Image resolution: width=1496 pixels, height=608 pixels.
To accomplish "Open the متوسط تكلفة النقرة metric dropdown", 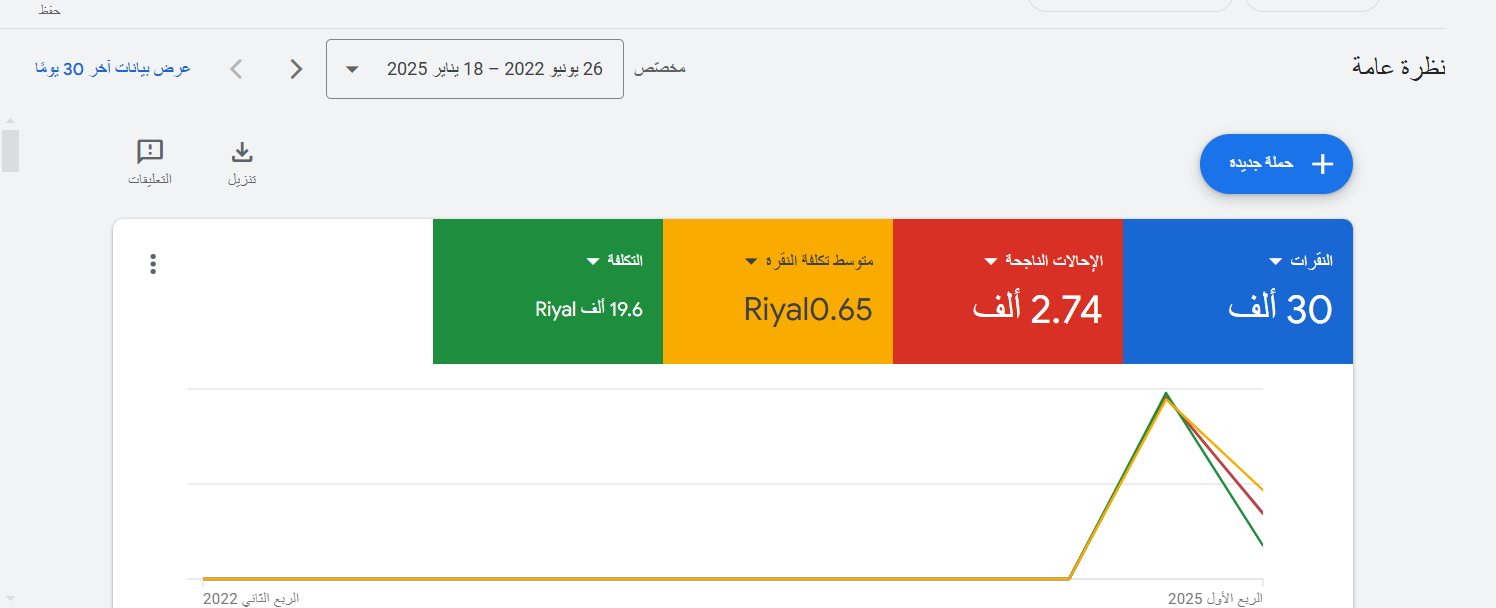I will click(751, 261).
